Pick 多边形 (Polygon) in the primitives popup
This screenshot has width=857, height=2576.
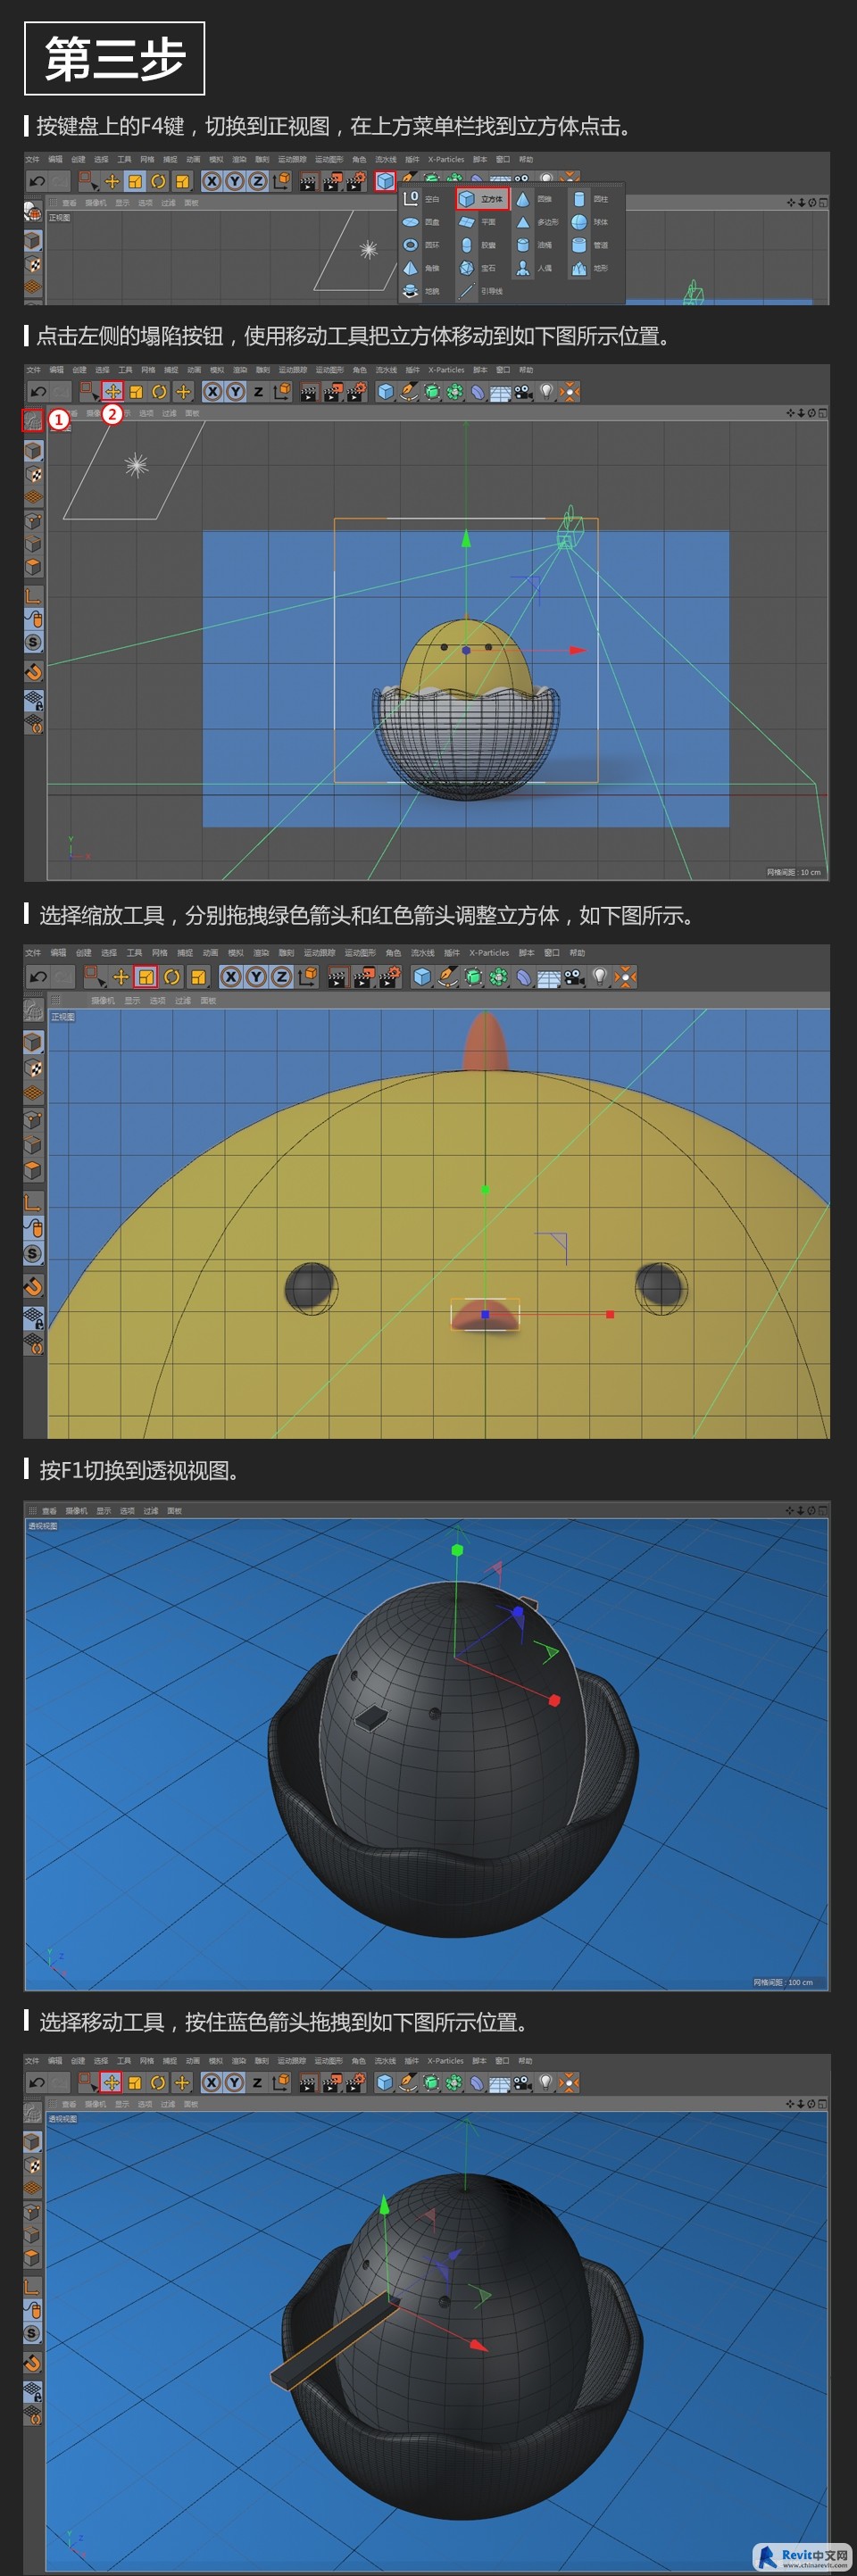click(x=537, y=222)
